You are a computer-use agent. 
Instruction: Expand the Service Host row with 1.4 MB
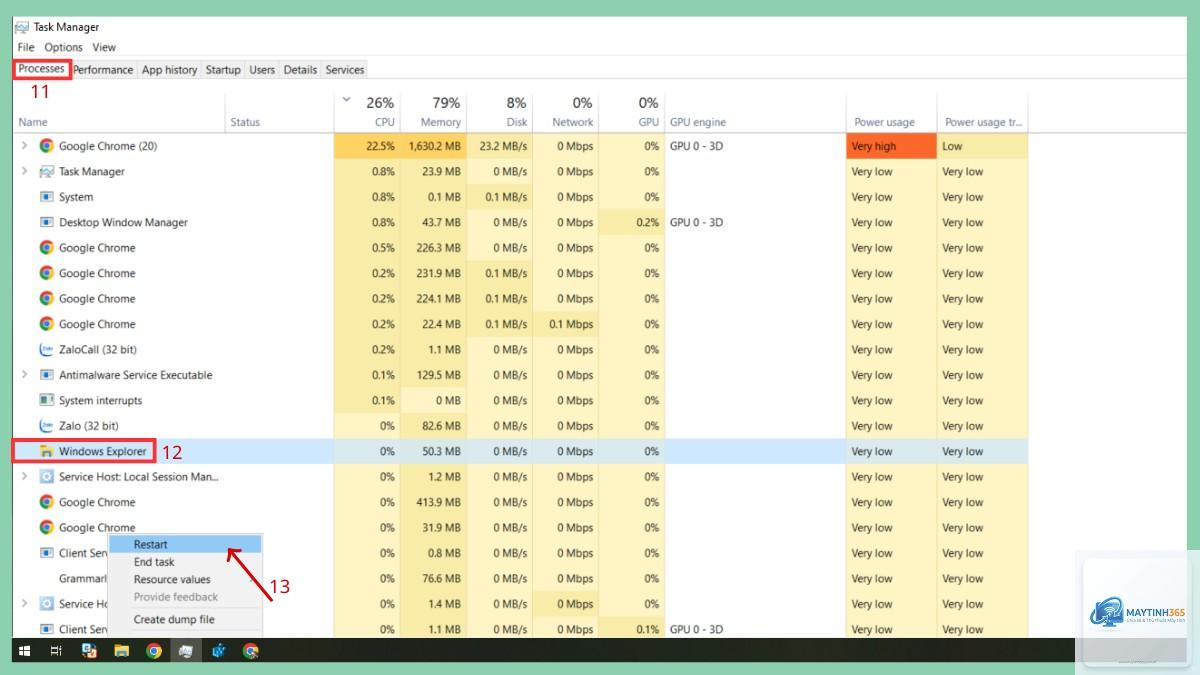pos(24,604)
